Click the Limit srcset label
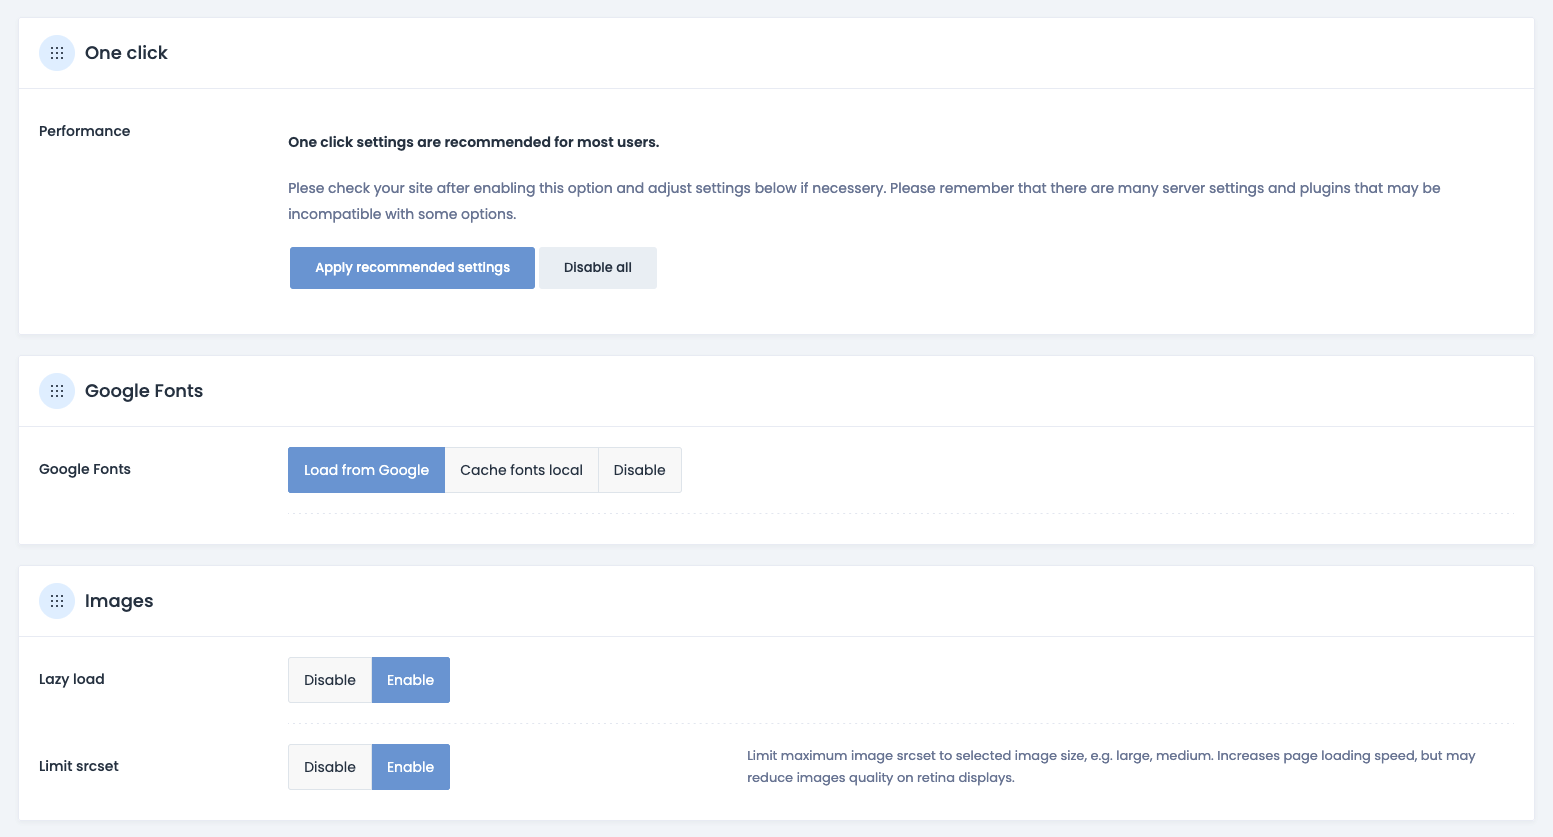This screenshot has height=837, width=1553. click(x=79, y=766)
